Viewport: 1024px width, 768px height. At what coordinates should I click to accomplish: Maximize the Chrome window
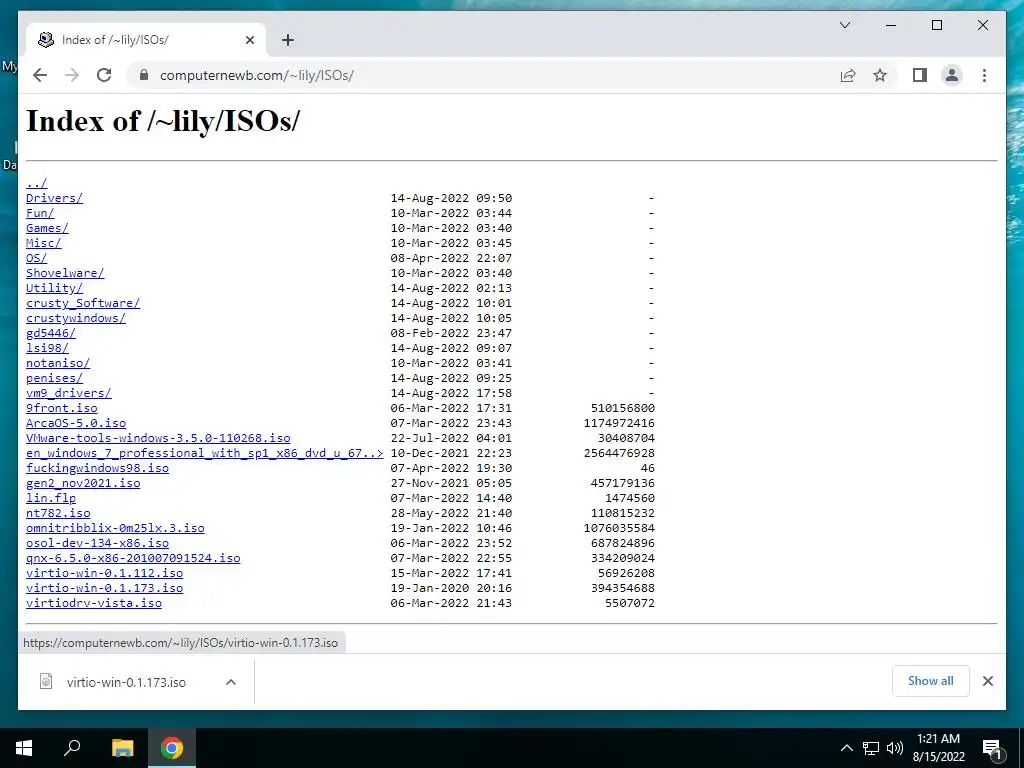[x=936, y=25]
